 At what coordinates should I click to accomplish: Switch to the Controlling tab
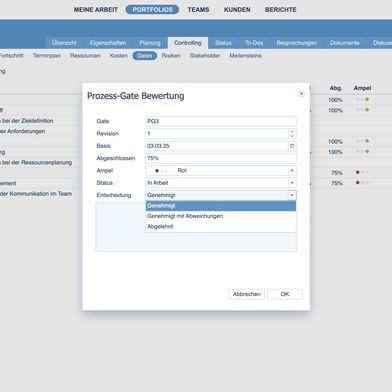click(x=188, y=43)
